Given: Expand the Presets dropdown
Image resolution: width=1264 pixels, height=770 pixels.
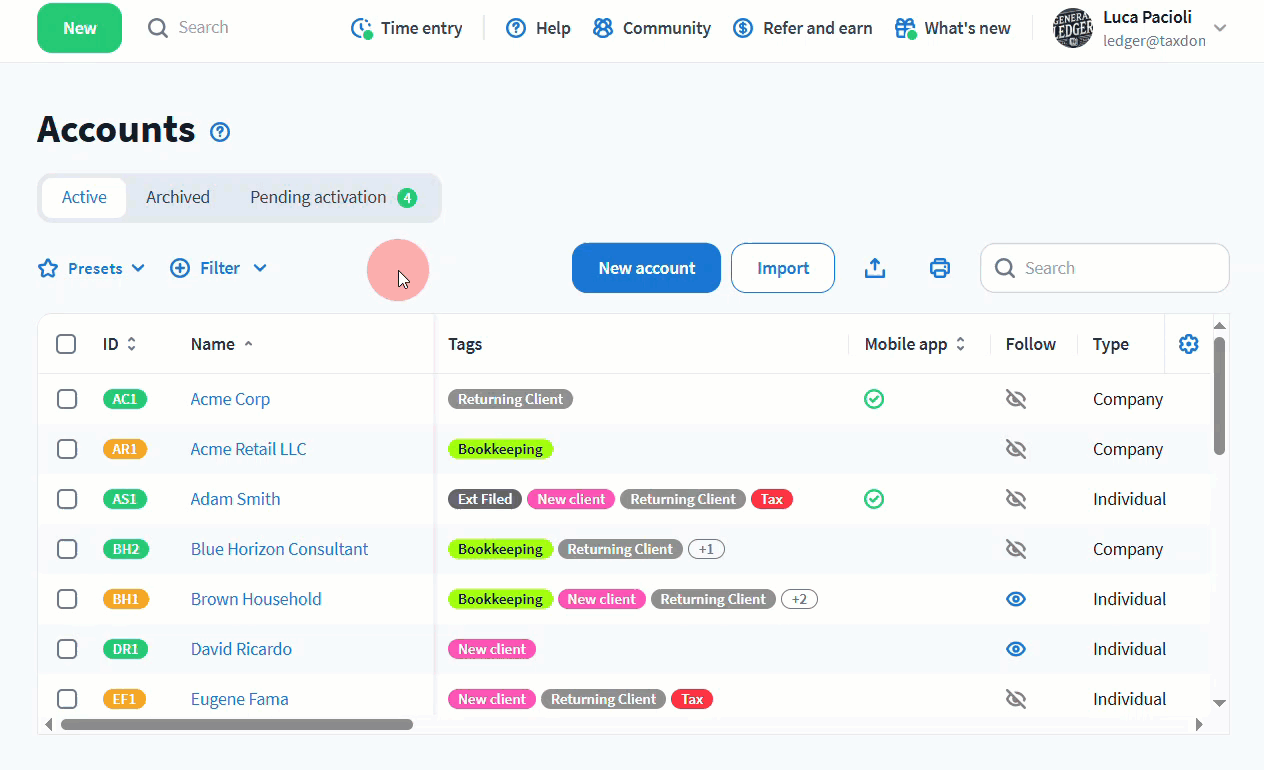Looking at the screenshot, I should point(92,268).
